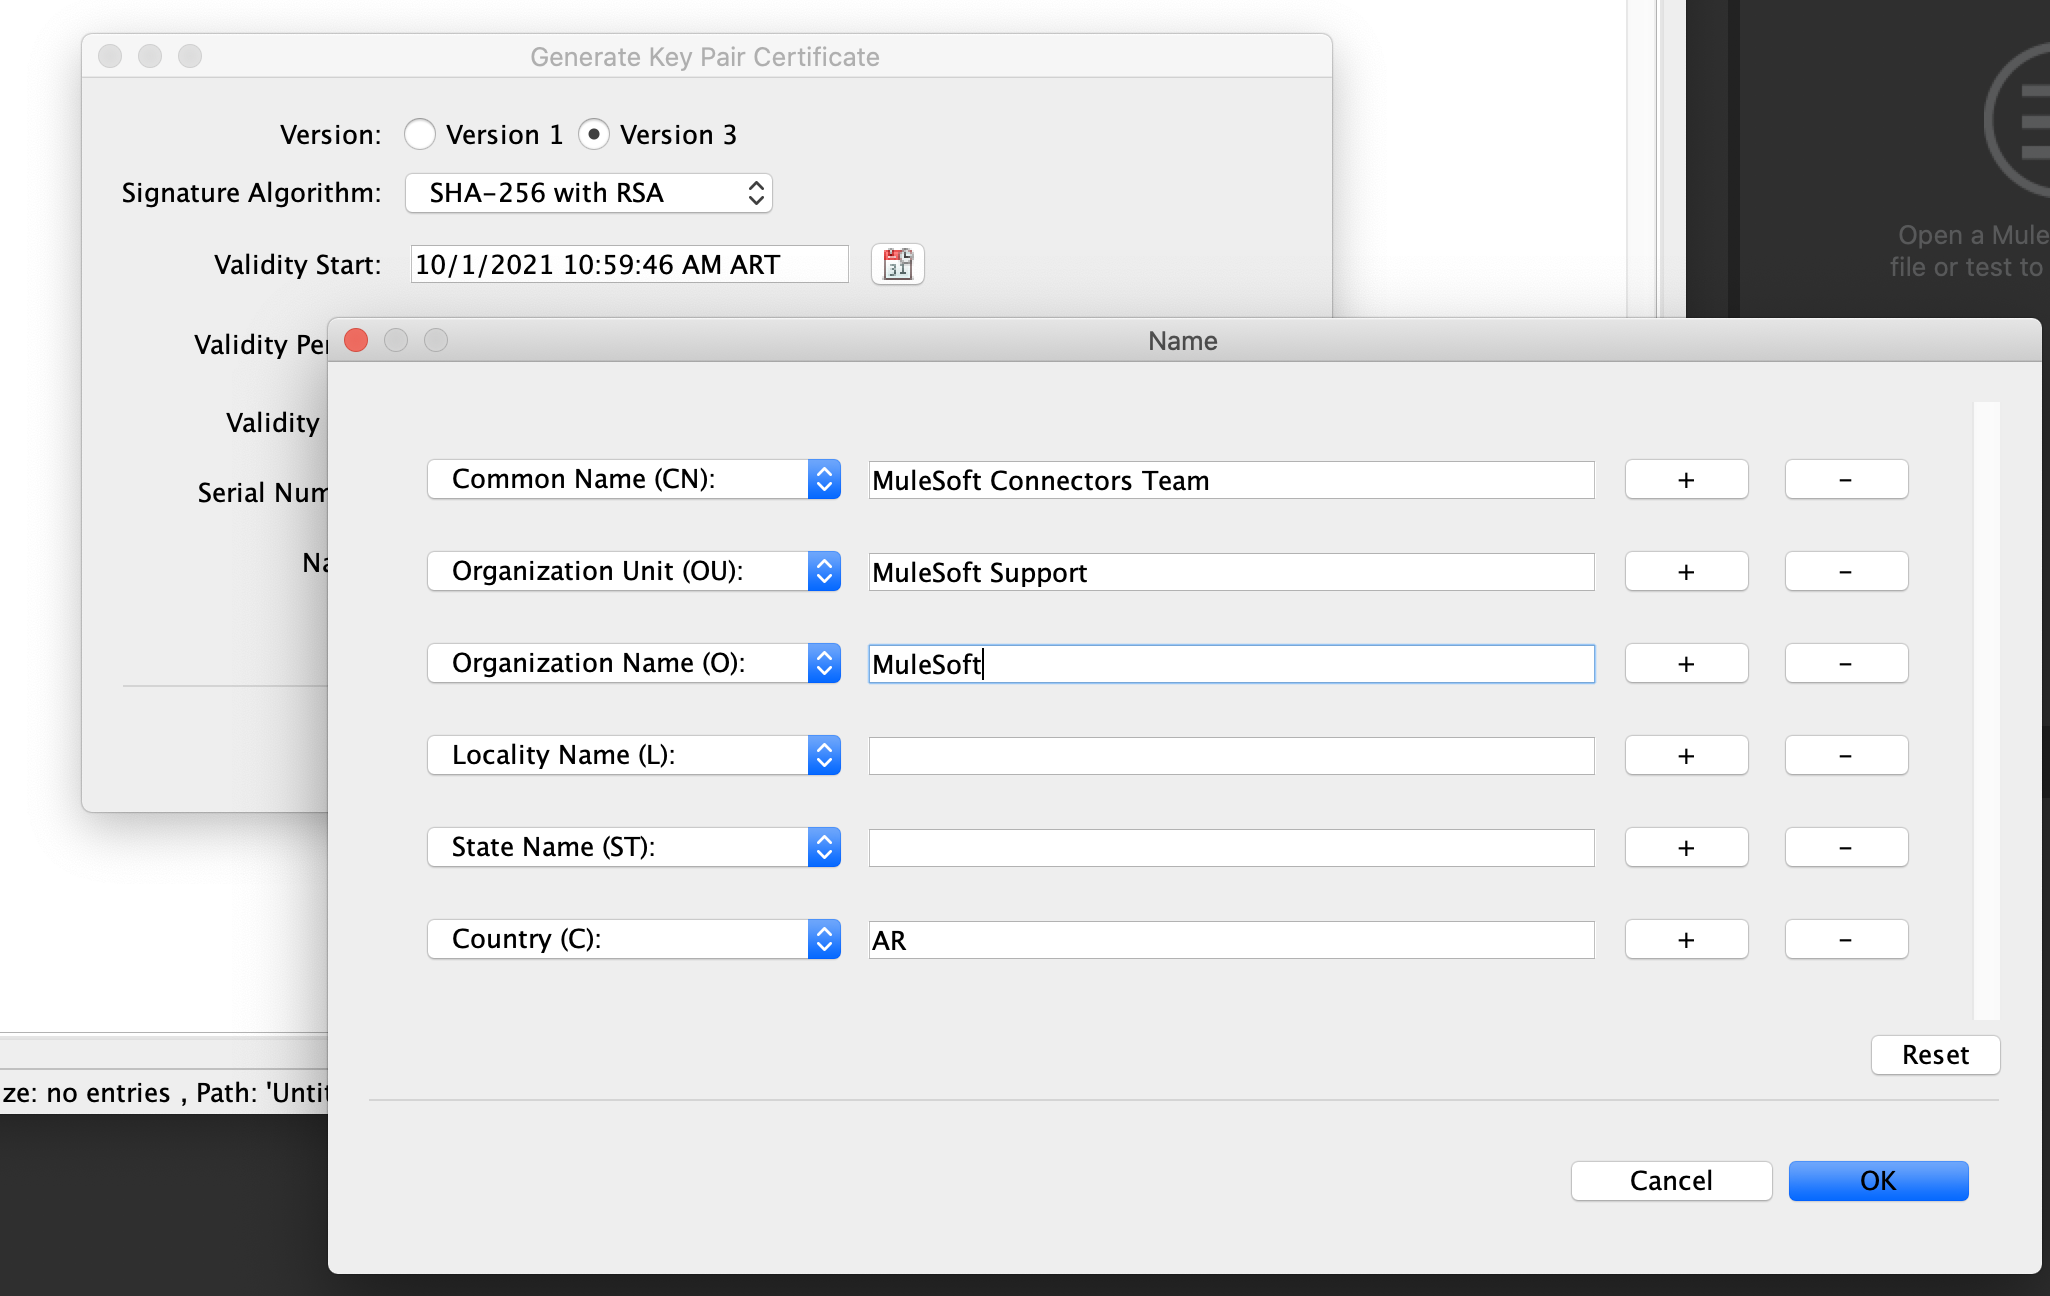Open the Validity Start calendar picker
The width and height of the screenshot is (2050, 1296).
tap(897, 265)
